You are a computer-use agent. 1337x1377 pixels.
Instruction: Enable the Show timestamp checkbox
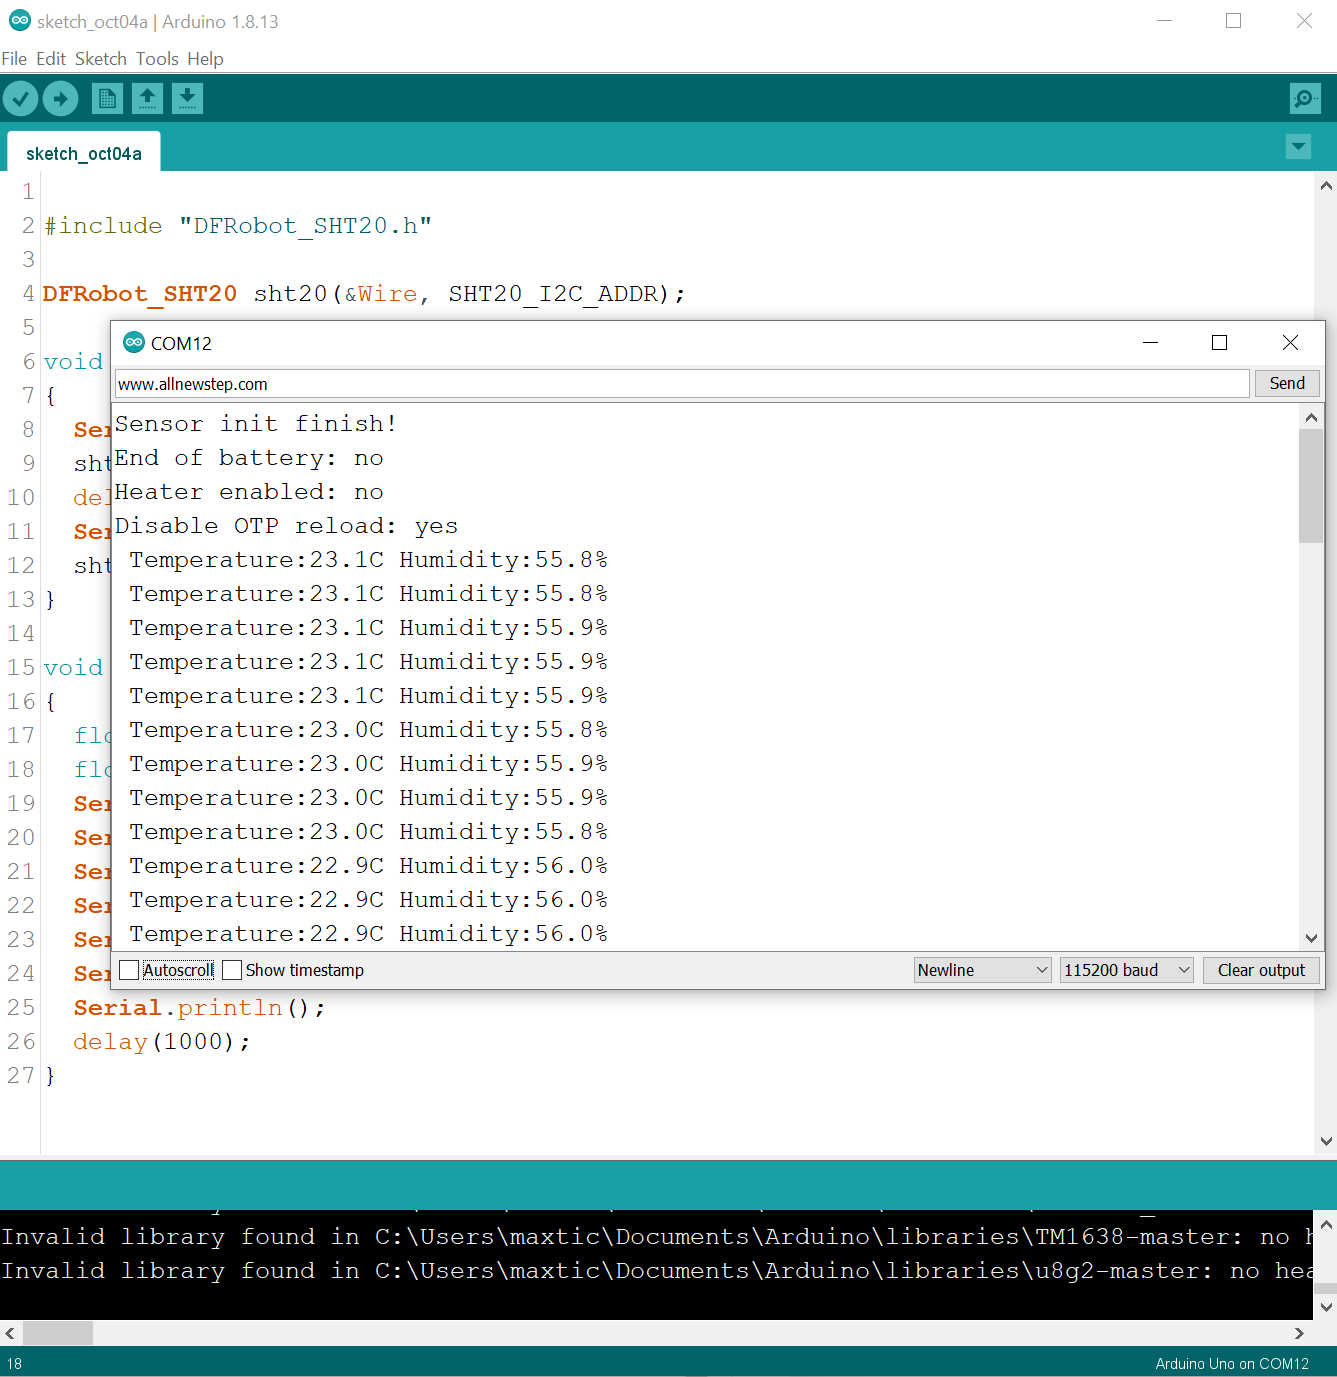(x=232, y=970)
